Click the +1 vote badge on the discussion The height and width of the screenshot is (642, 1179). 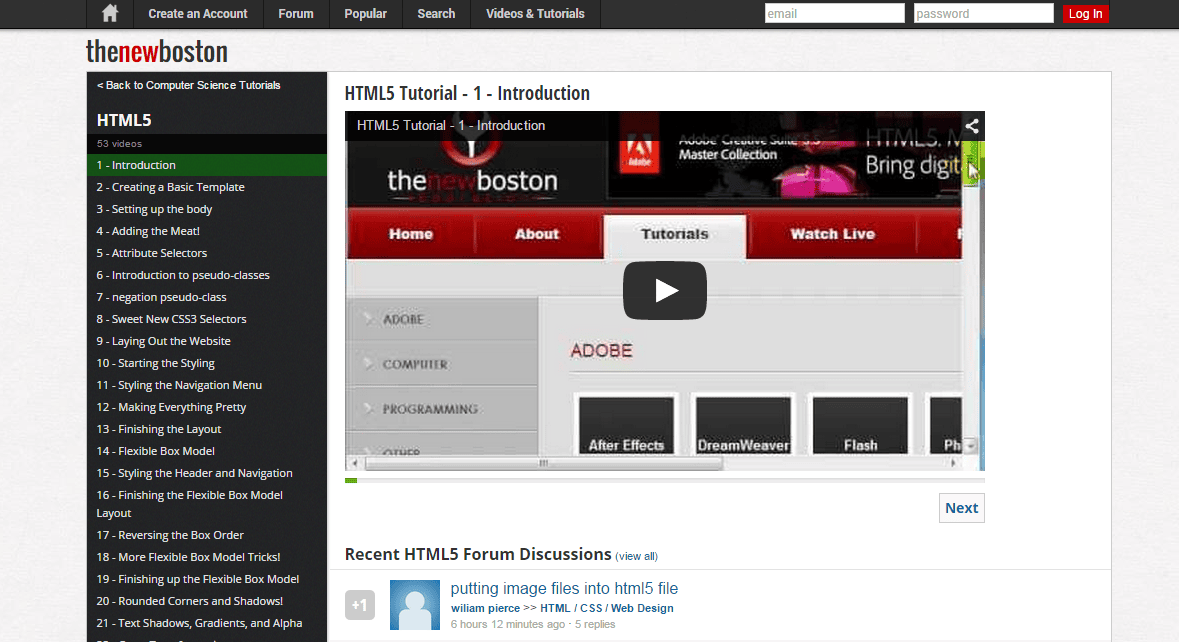point(359,604)
